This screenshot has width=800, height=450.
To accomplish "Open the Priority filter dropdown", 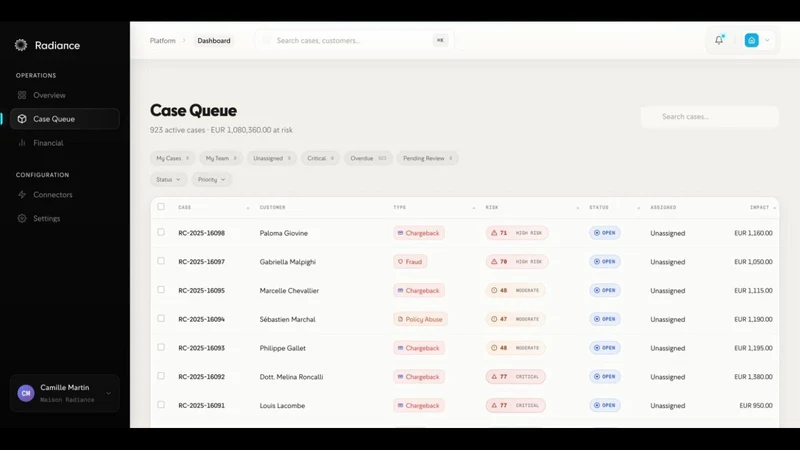I will coord(211,180).
